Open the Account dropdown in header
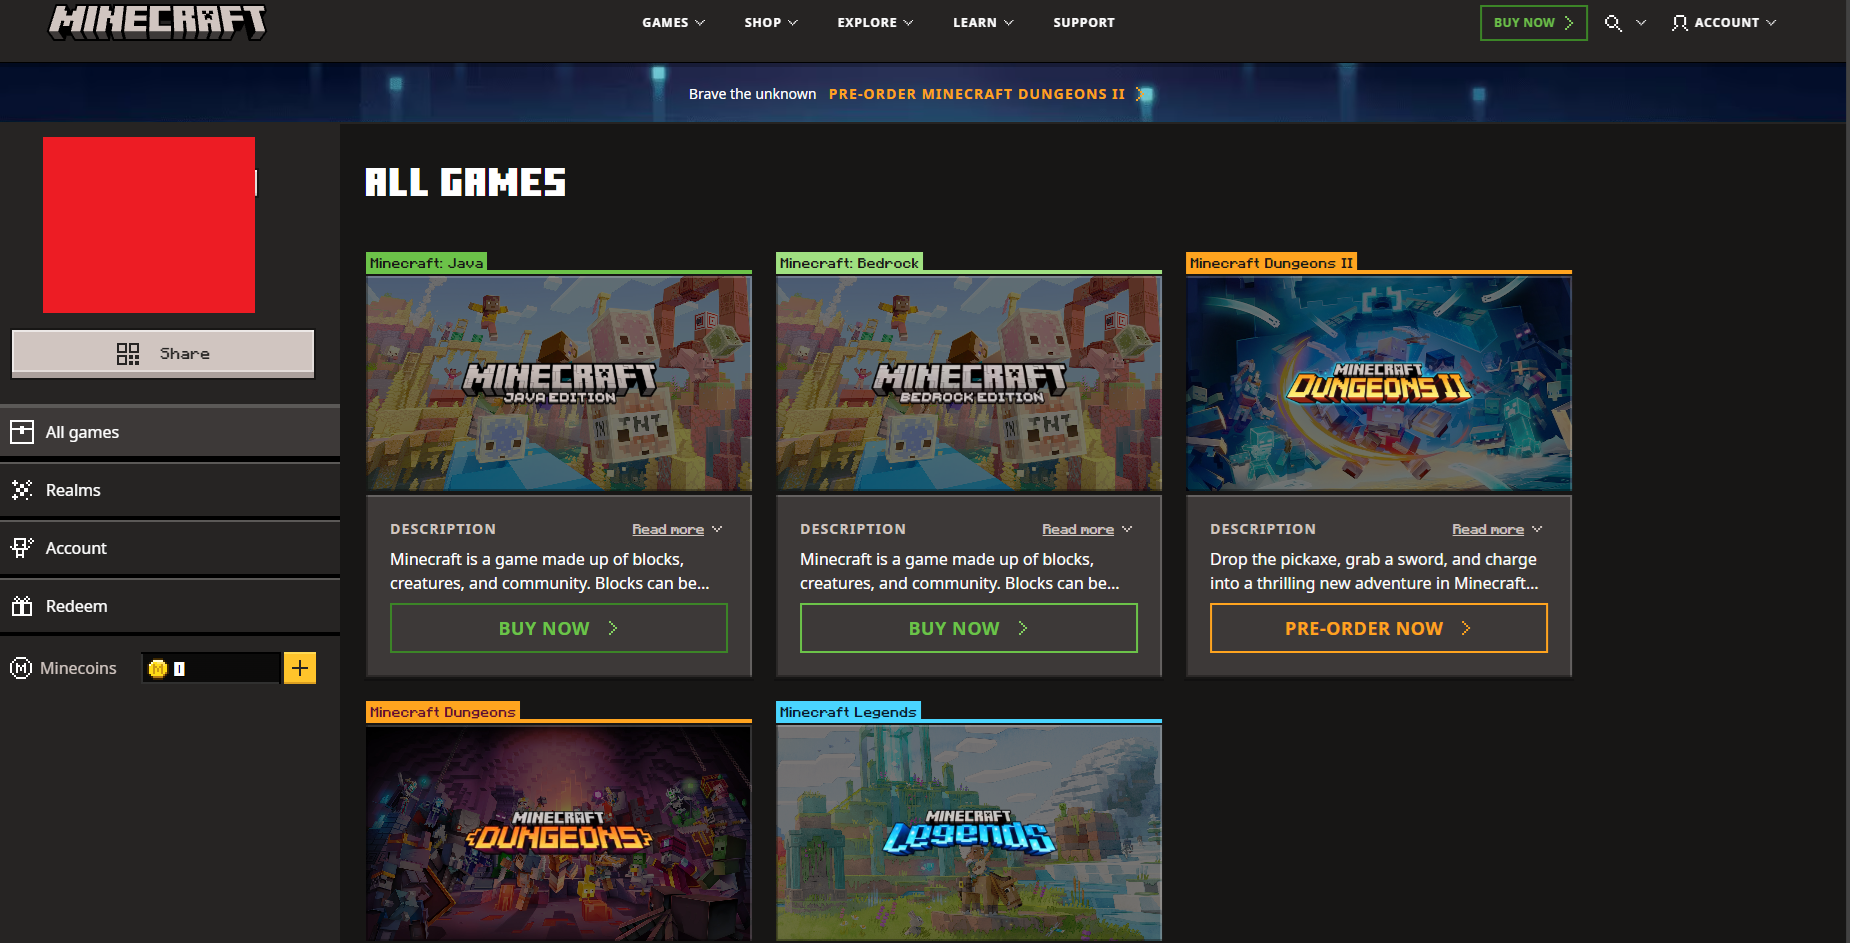1850x943 pixels. click(x=1724, y=23)
